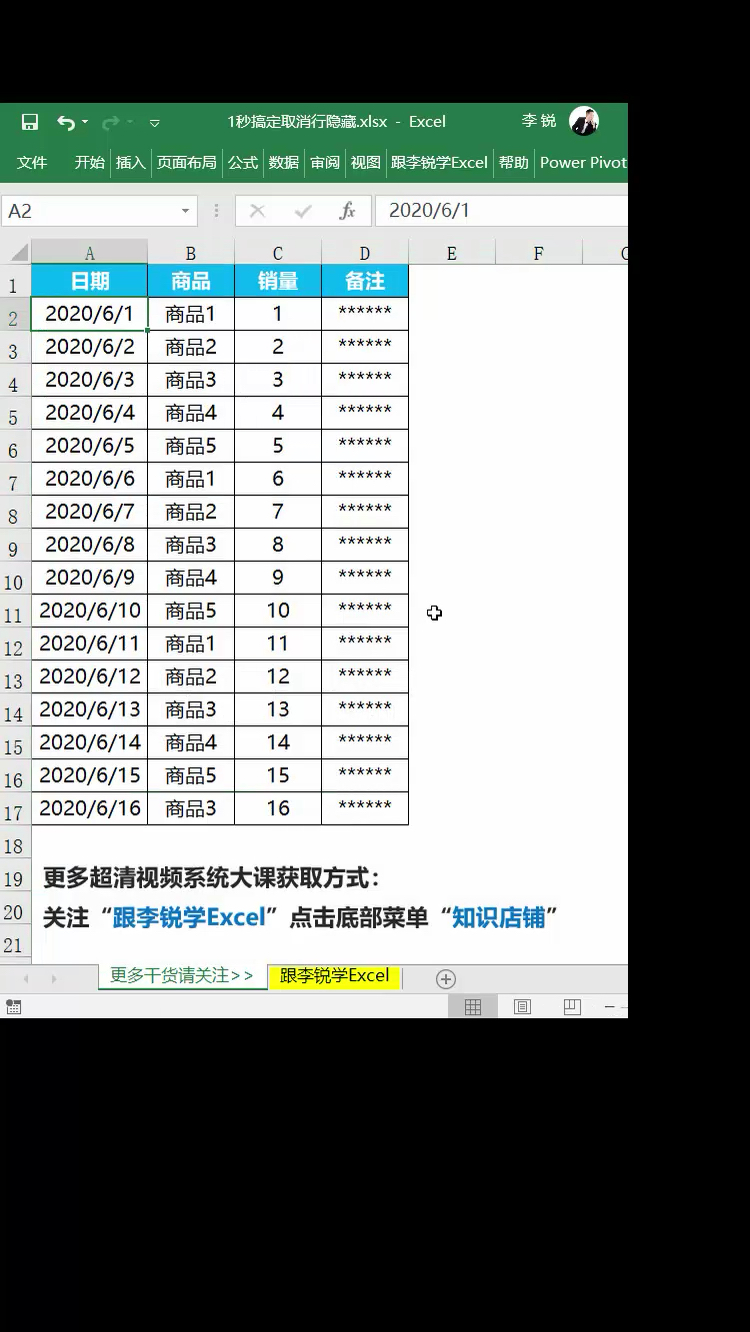Select the ****** cell in row 13
This screenshot has width=750, height=1332.
[x=365, y=677]
